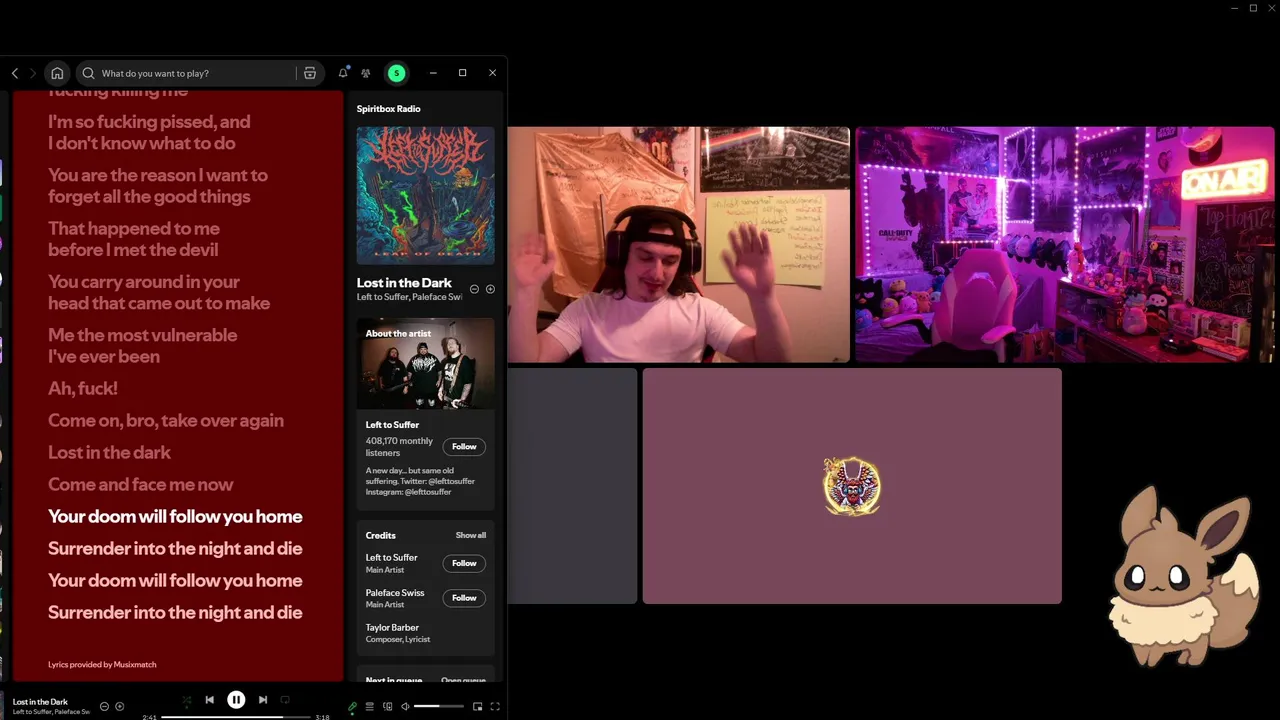Click 'Lyrics provided by Musixmatch' text

coord(102,664)
